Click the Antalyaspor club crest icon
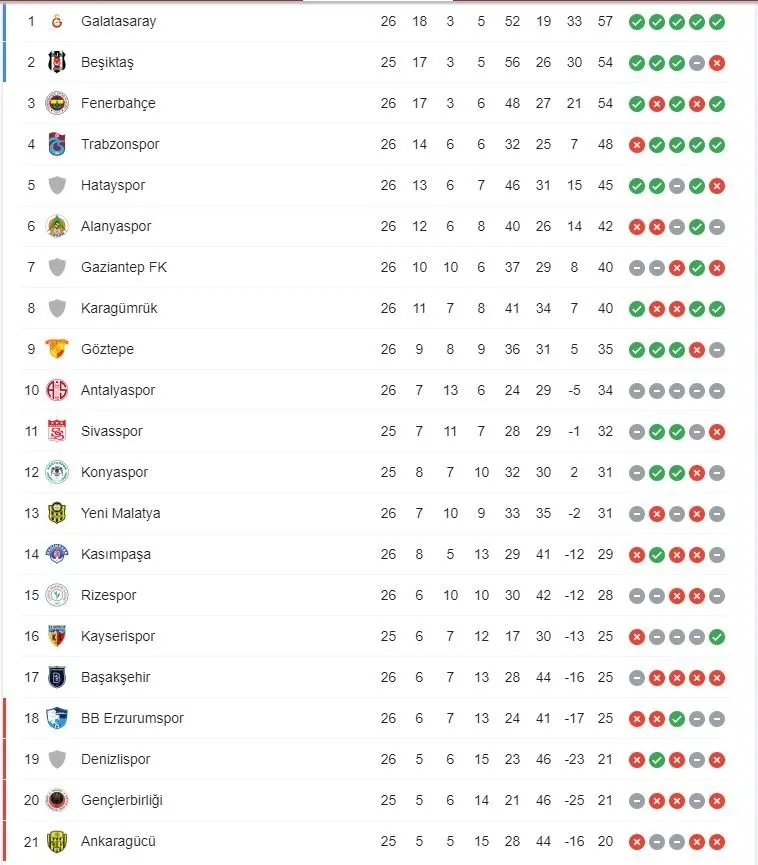The width and height of the screenshot is (758, 865). [x=57, y=390]
